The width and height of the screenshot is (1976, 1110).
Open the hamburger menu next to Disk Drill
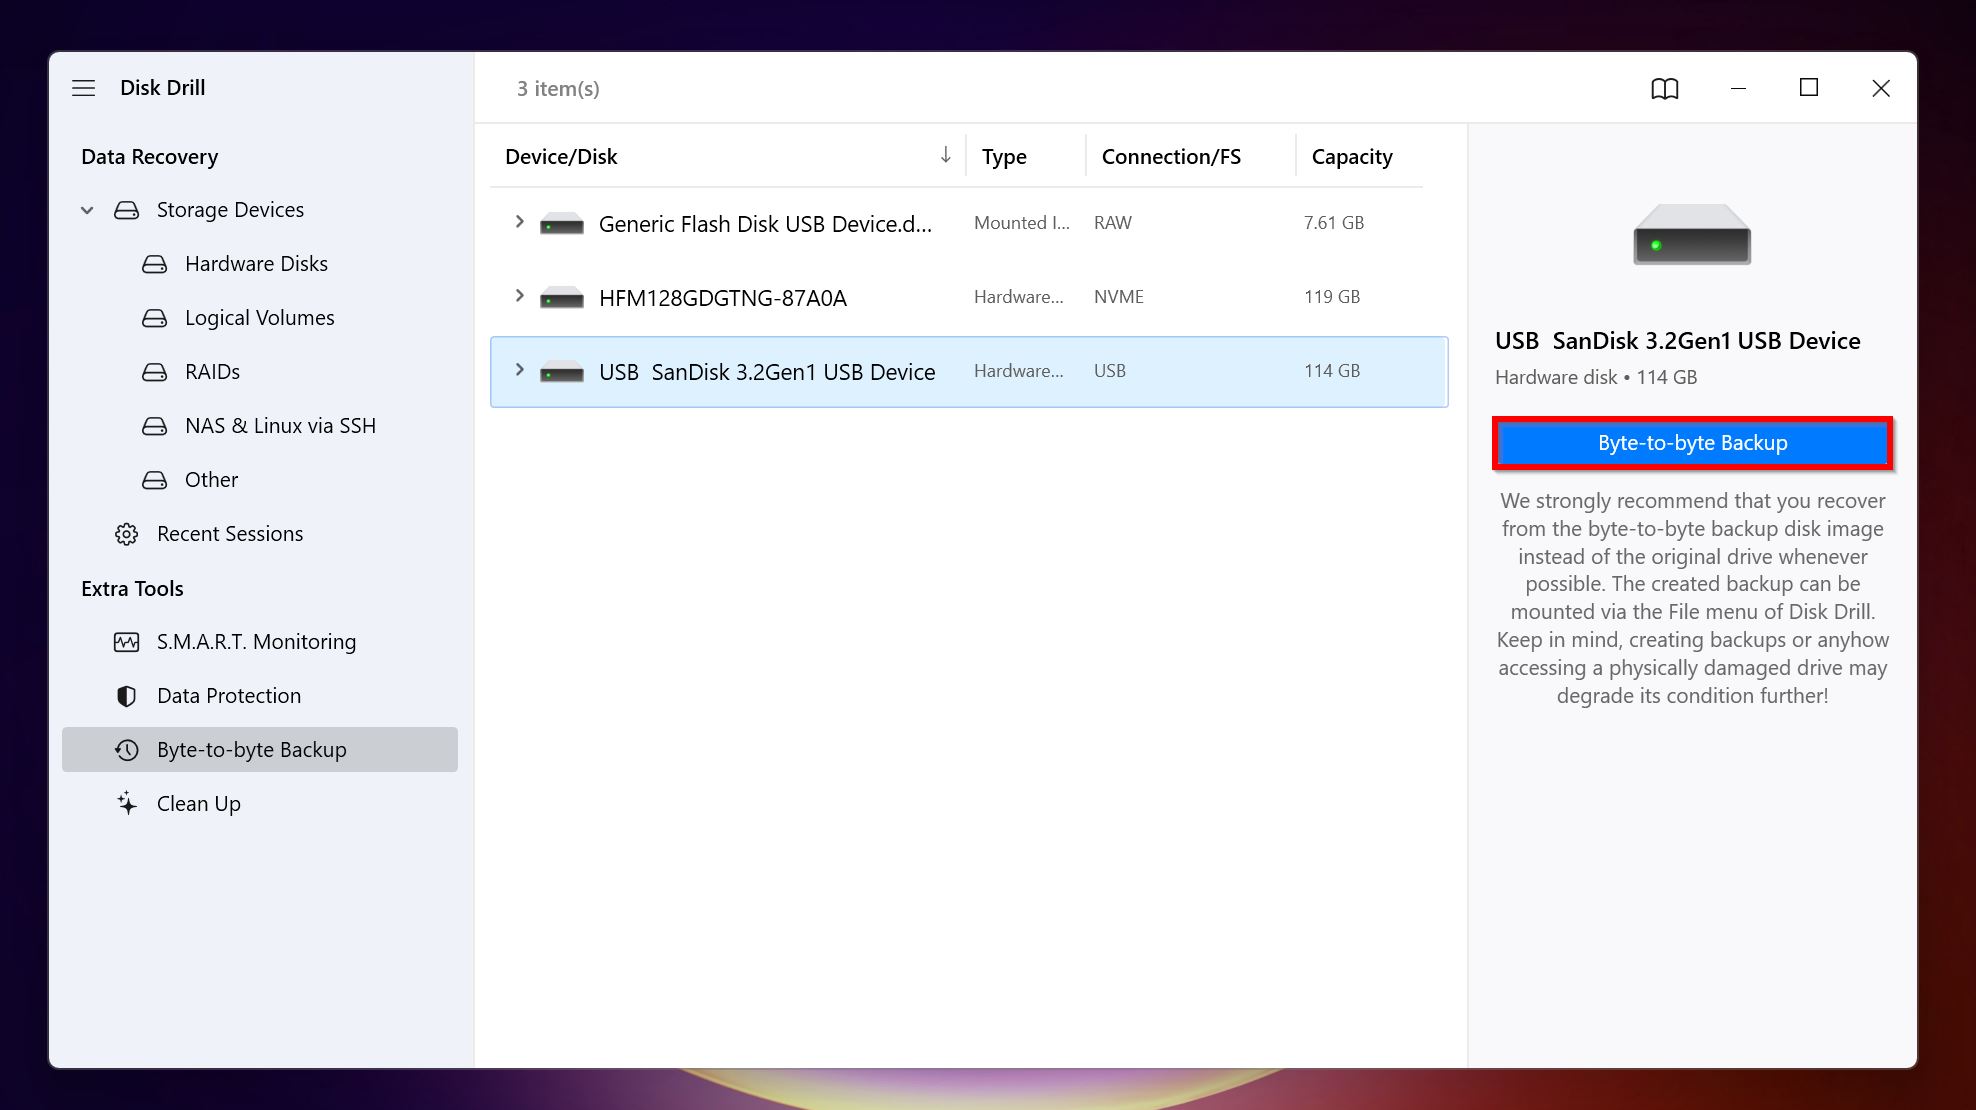[84, 88]
